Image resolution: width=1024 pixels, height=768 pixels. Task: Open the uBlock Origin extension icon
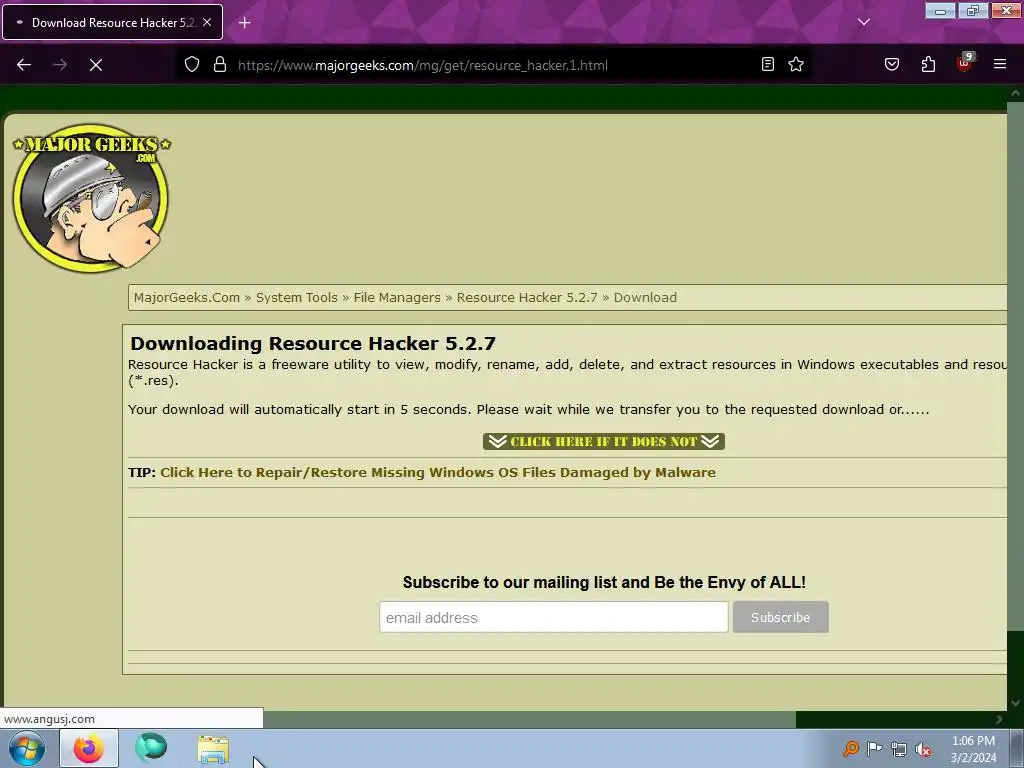point(965,63)
